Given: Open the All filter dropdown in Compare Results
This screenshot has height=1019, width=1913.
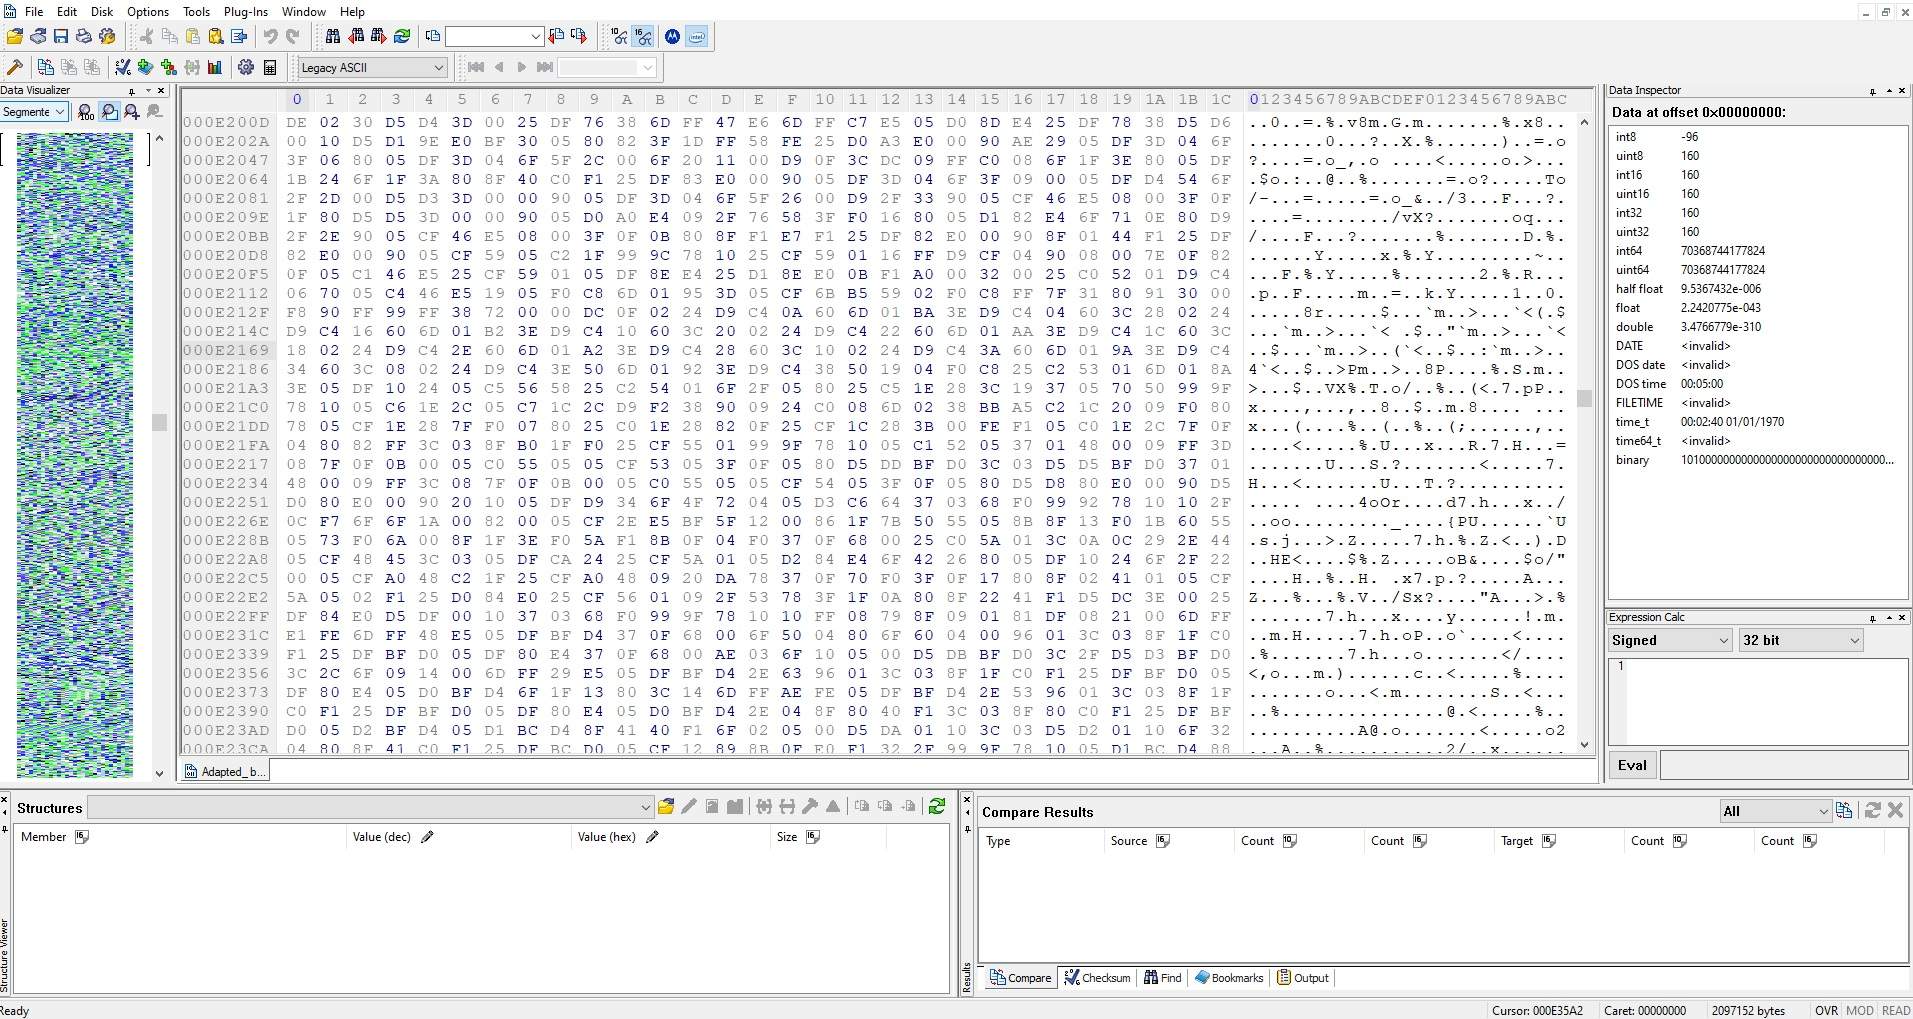Looking at the screenshot, I should (x=1775, y=811).
